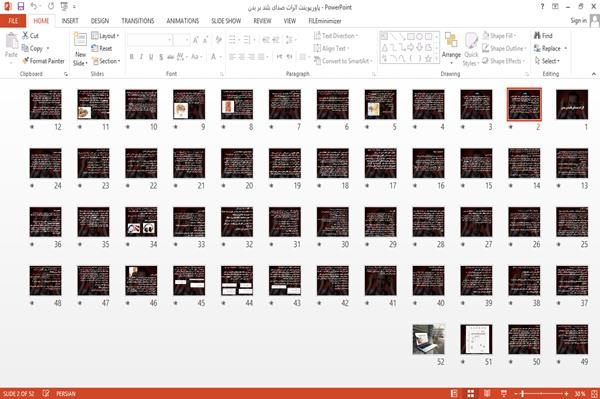Open the FILE tab
This screenshot has width=600, height=399.
pyautogui.click(x=13, y=21)
